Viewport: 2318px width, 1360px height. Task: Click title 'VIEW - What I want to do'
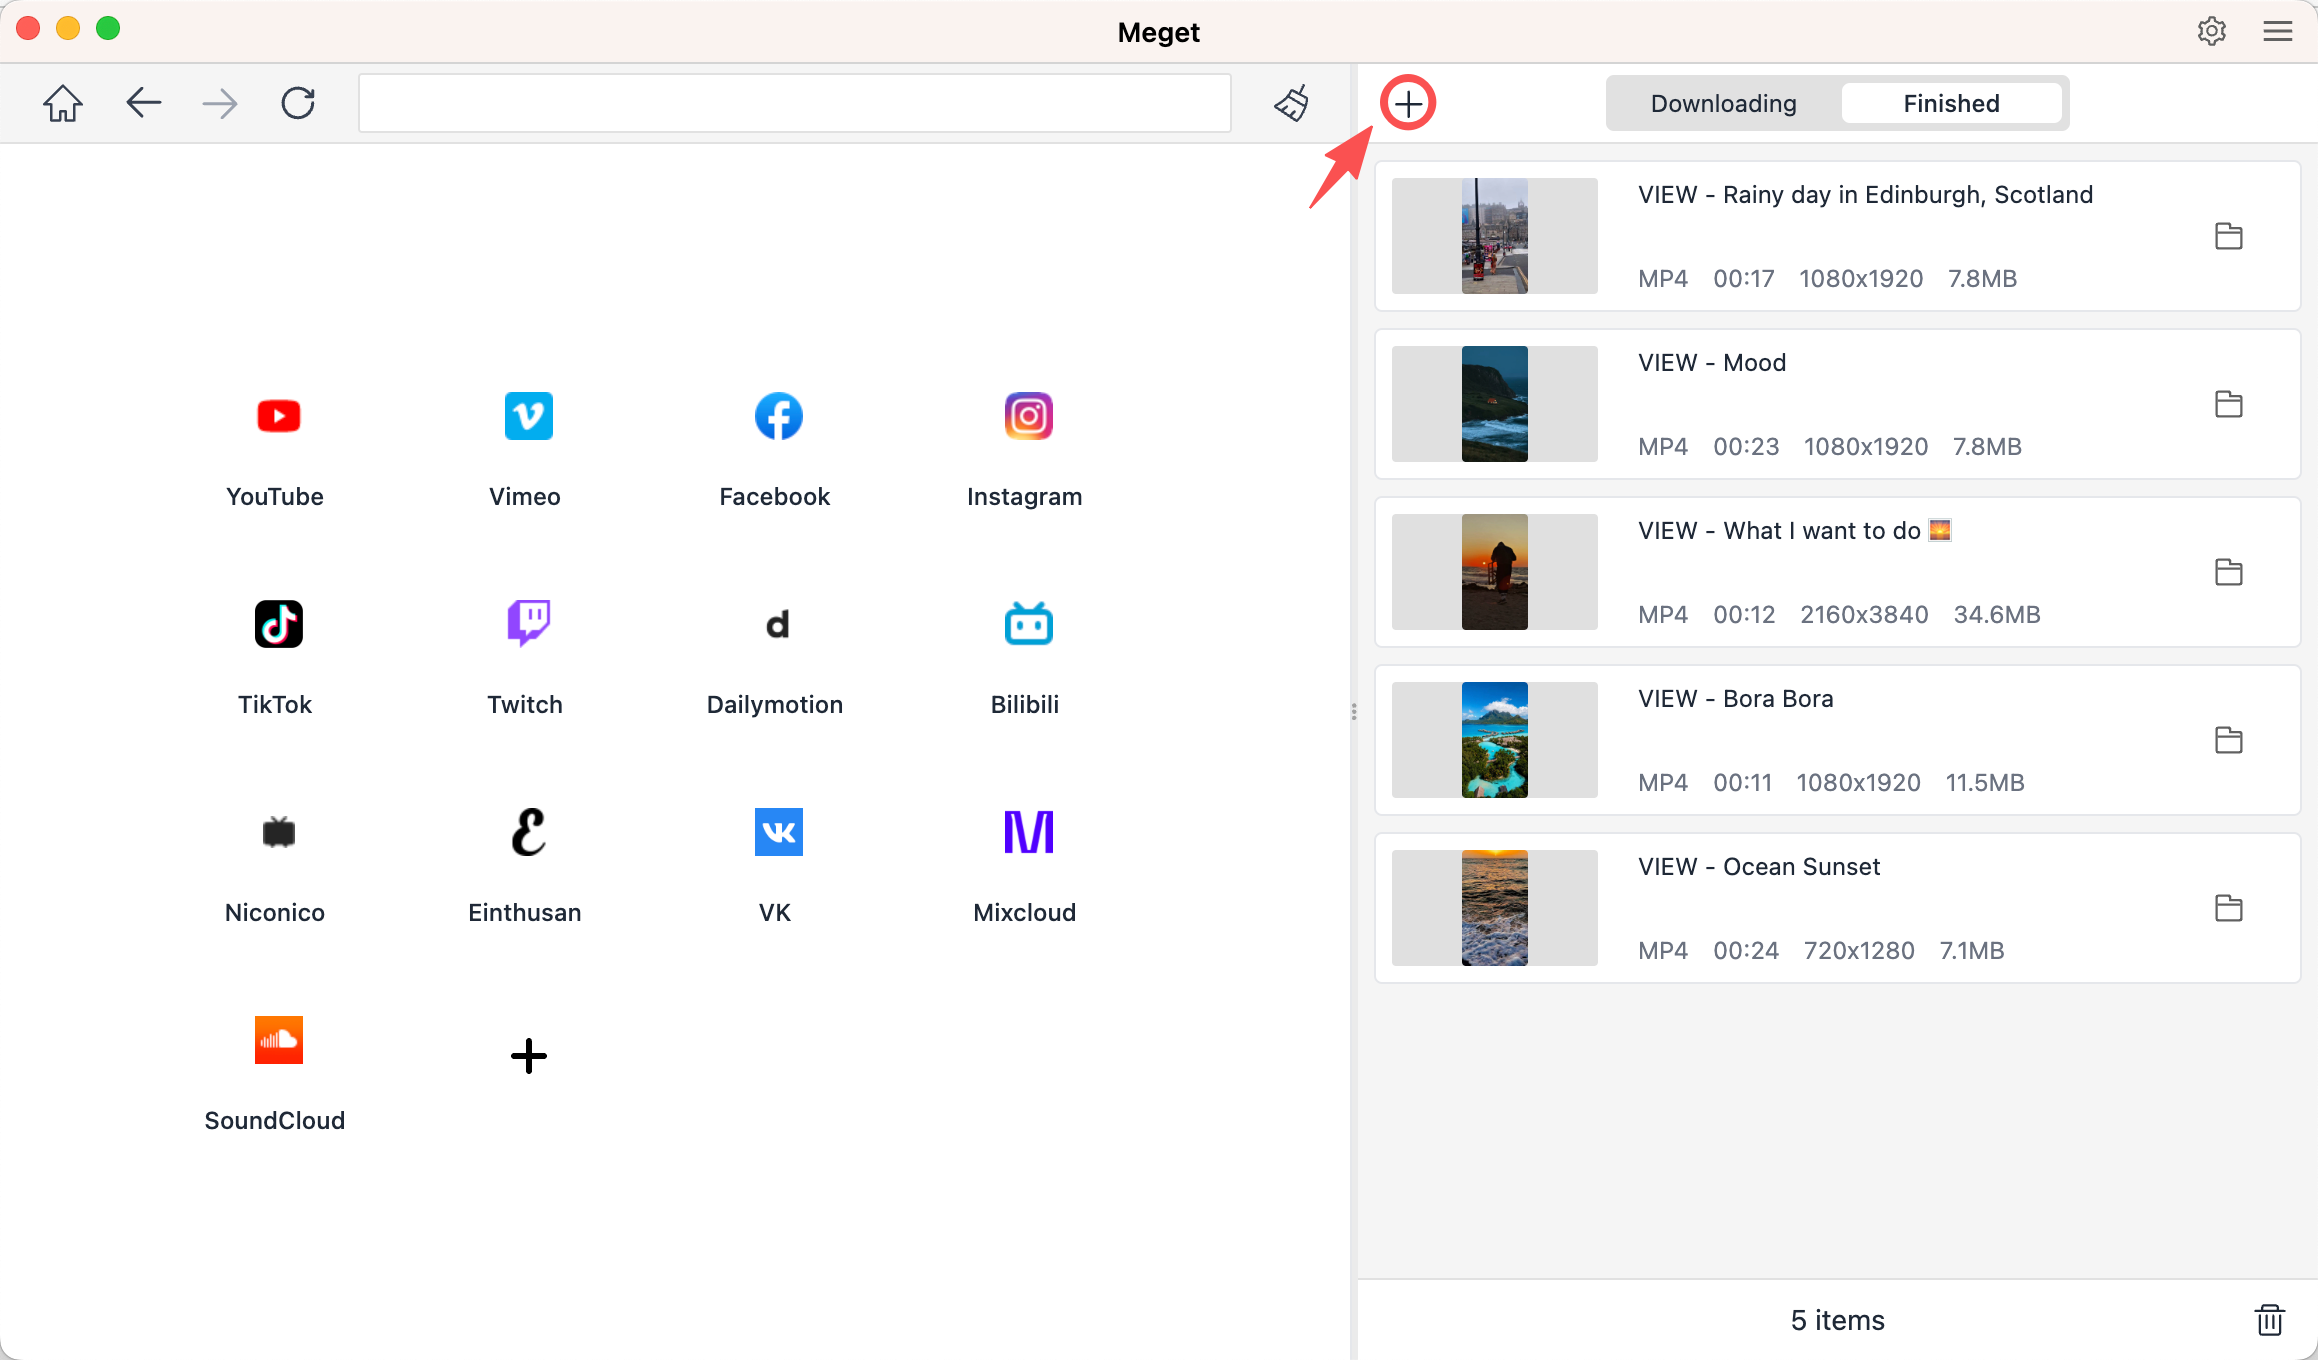click(x=1795, y=531)
